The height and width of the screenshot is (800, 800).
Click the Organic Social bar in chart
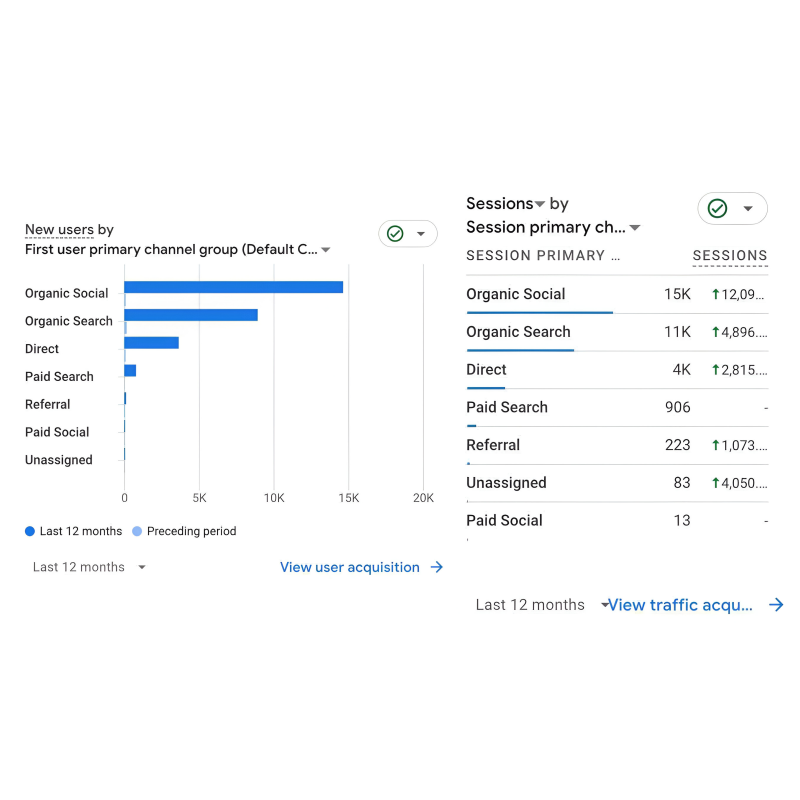point(233,287)
